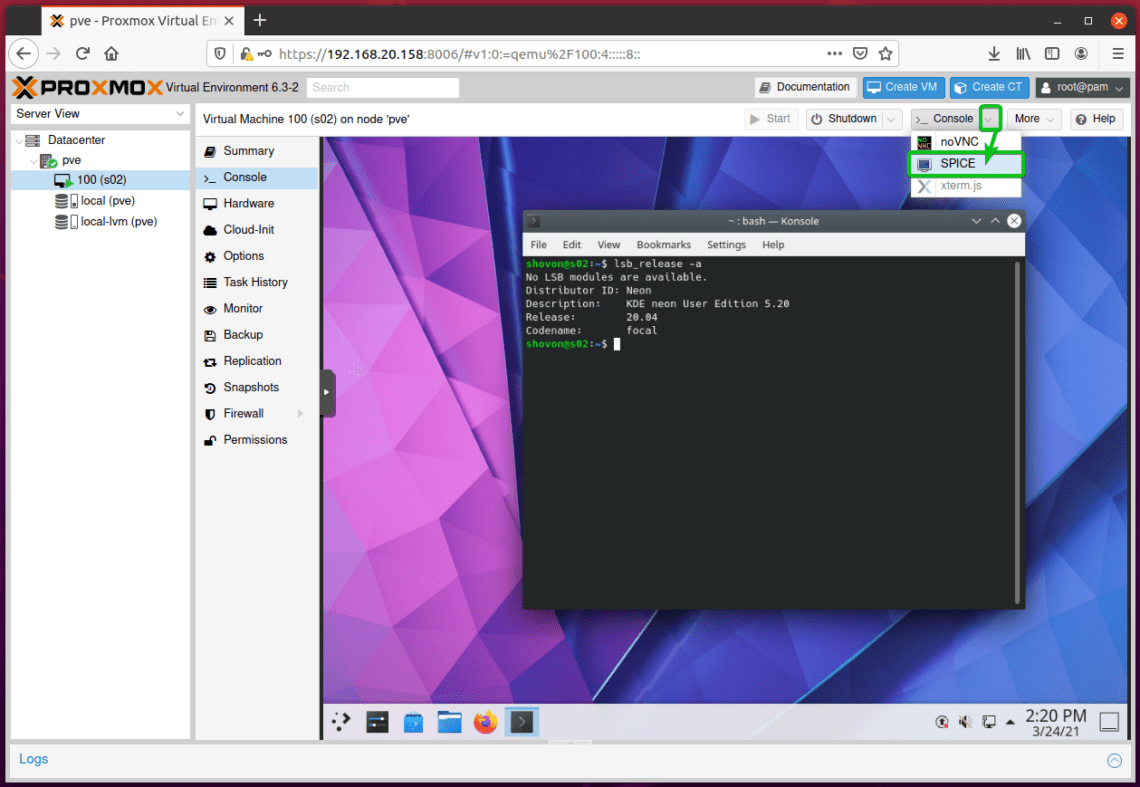
Task: Click the Console button in the toolbar
Action: 945,119
